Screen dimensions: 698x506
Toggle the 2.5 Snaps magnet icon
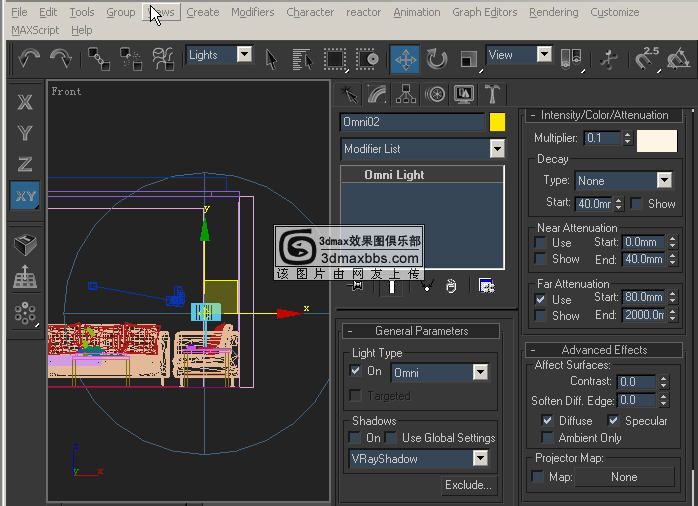646,59
